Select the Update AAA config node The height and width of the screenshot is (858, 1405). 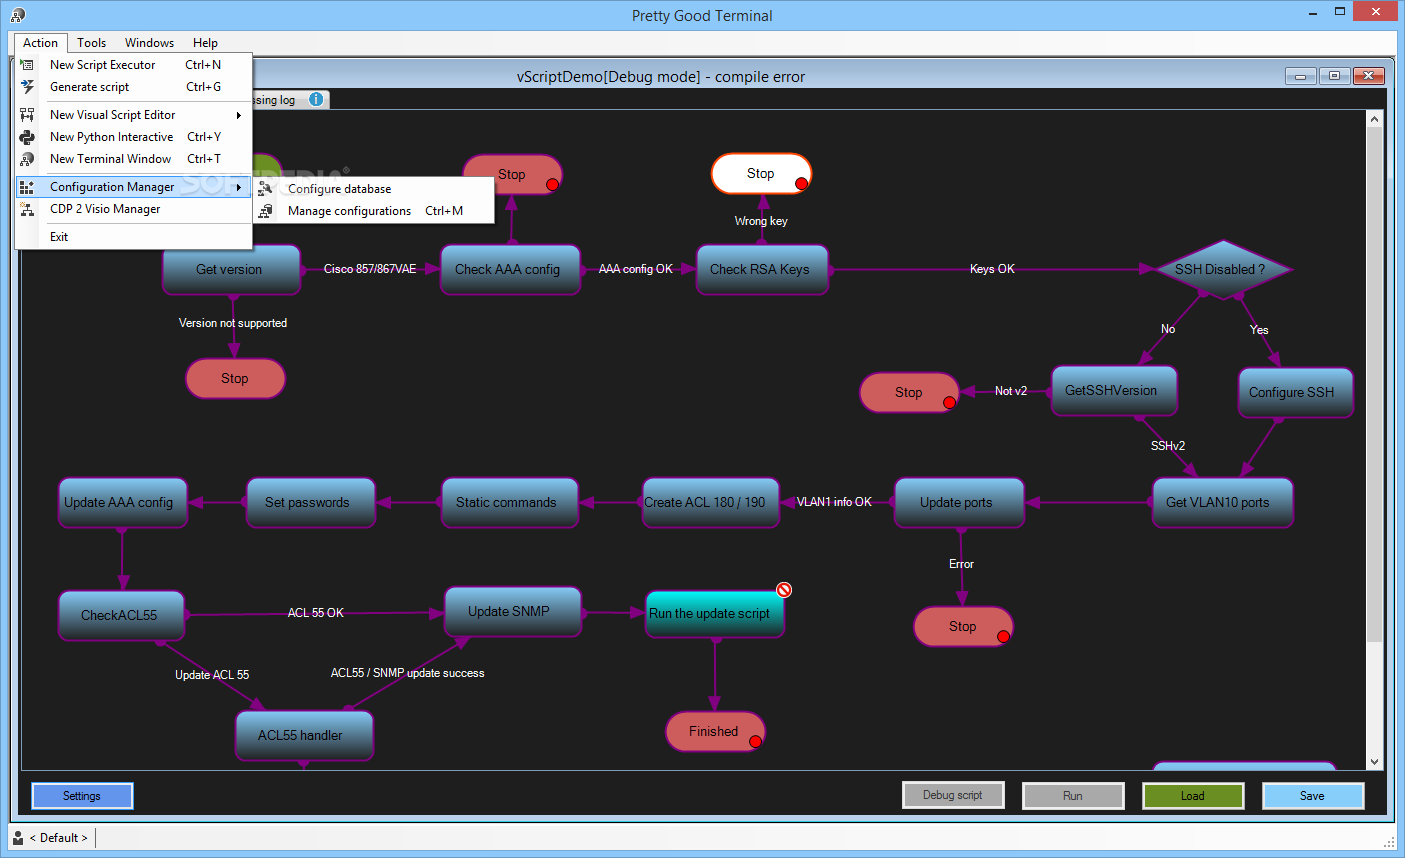click(x=123, y=502)
